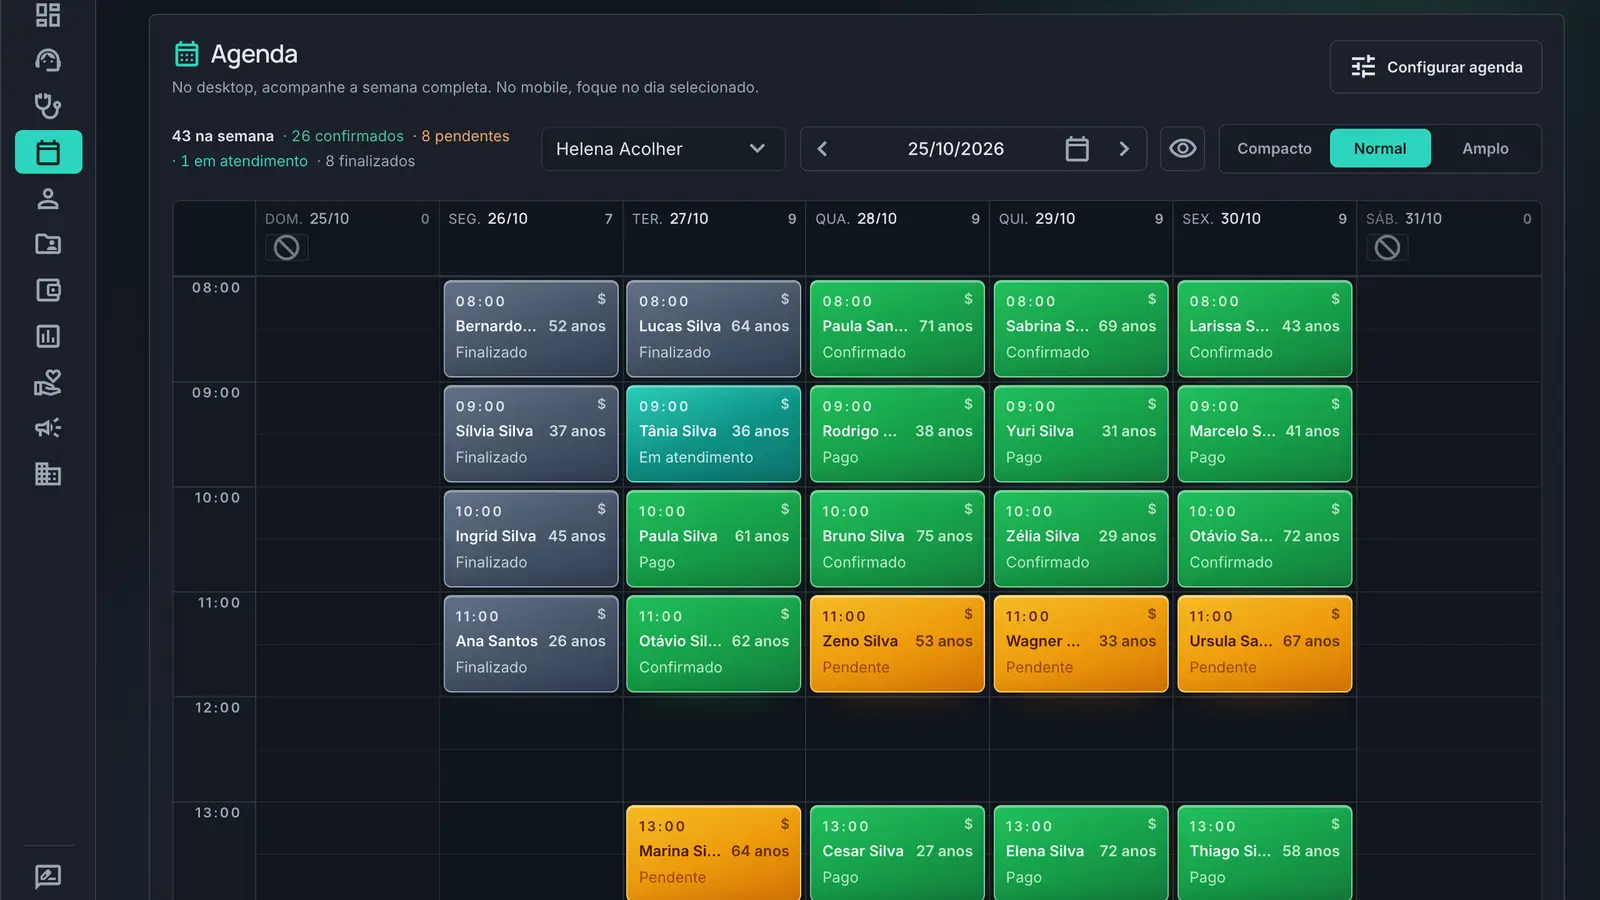The height and width of the screenshot is (900, 1600).
Task: Click dollar icon on Ingrid Silva appointment
Action: pos(602,509)
